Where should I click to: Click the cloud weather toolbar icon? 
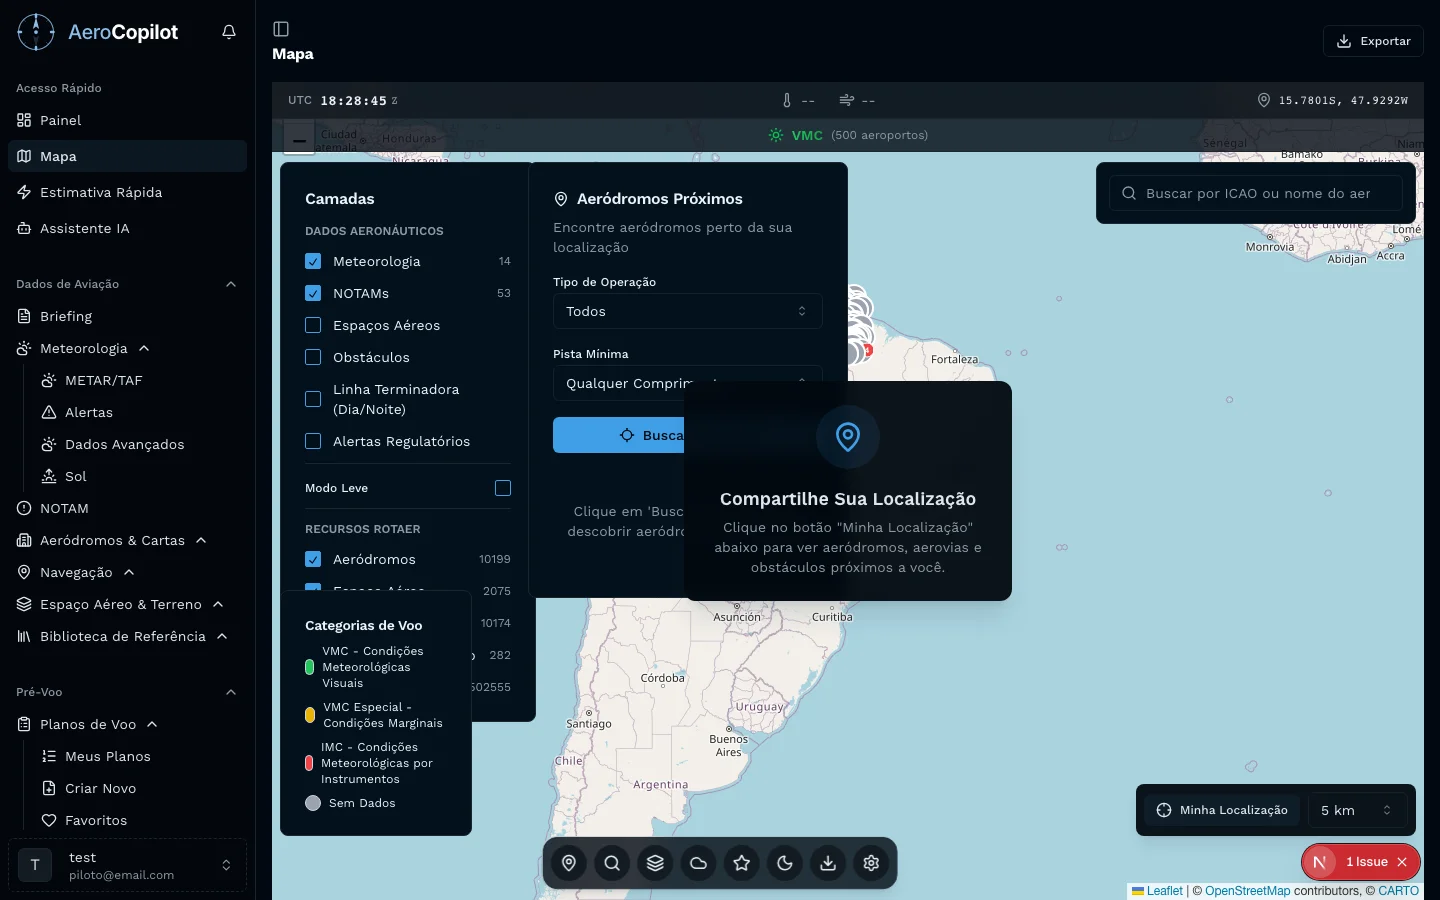[x=698, y=863]
